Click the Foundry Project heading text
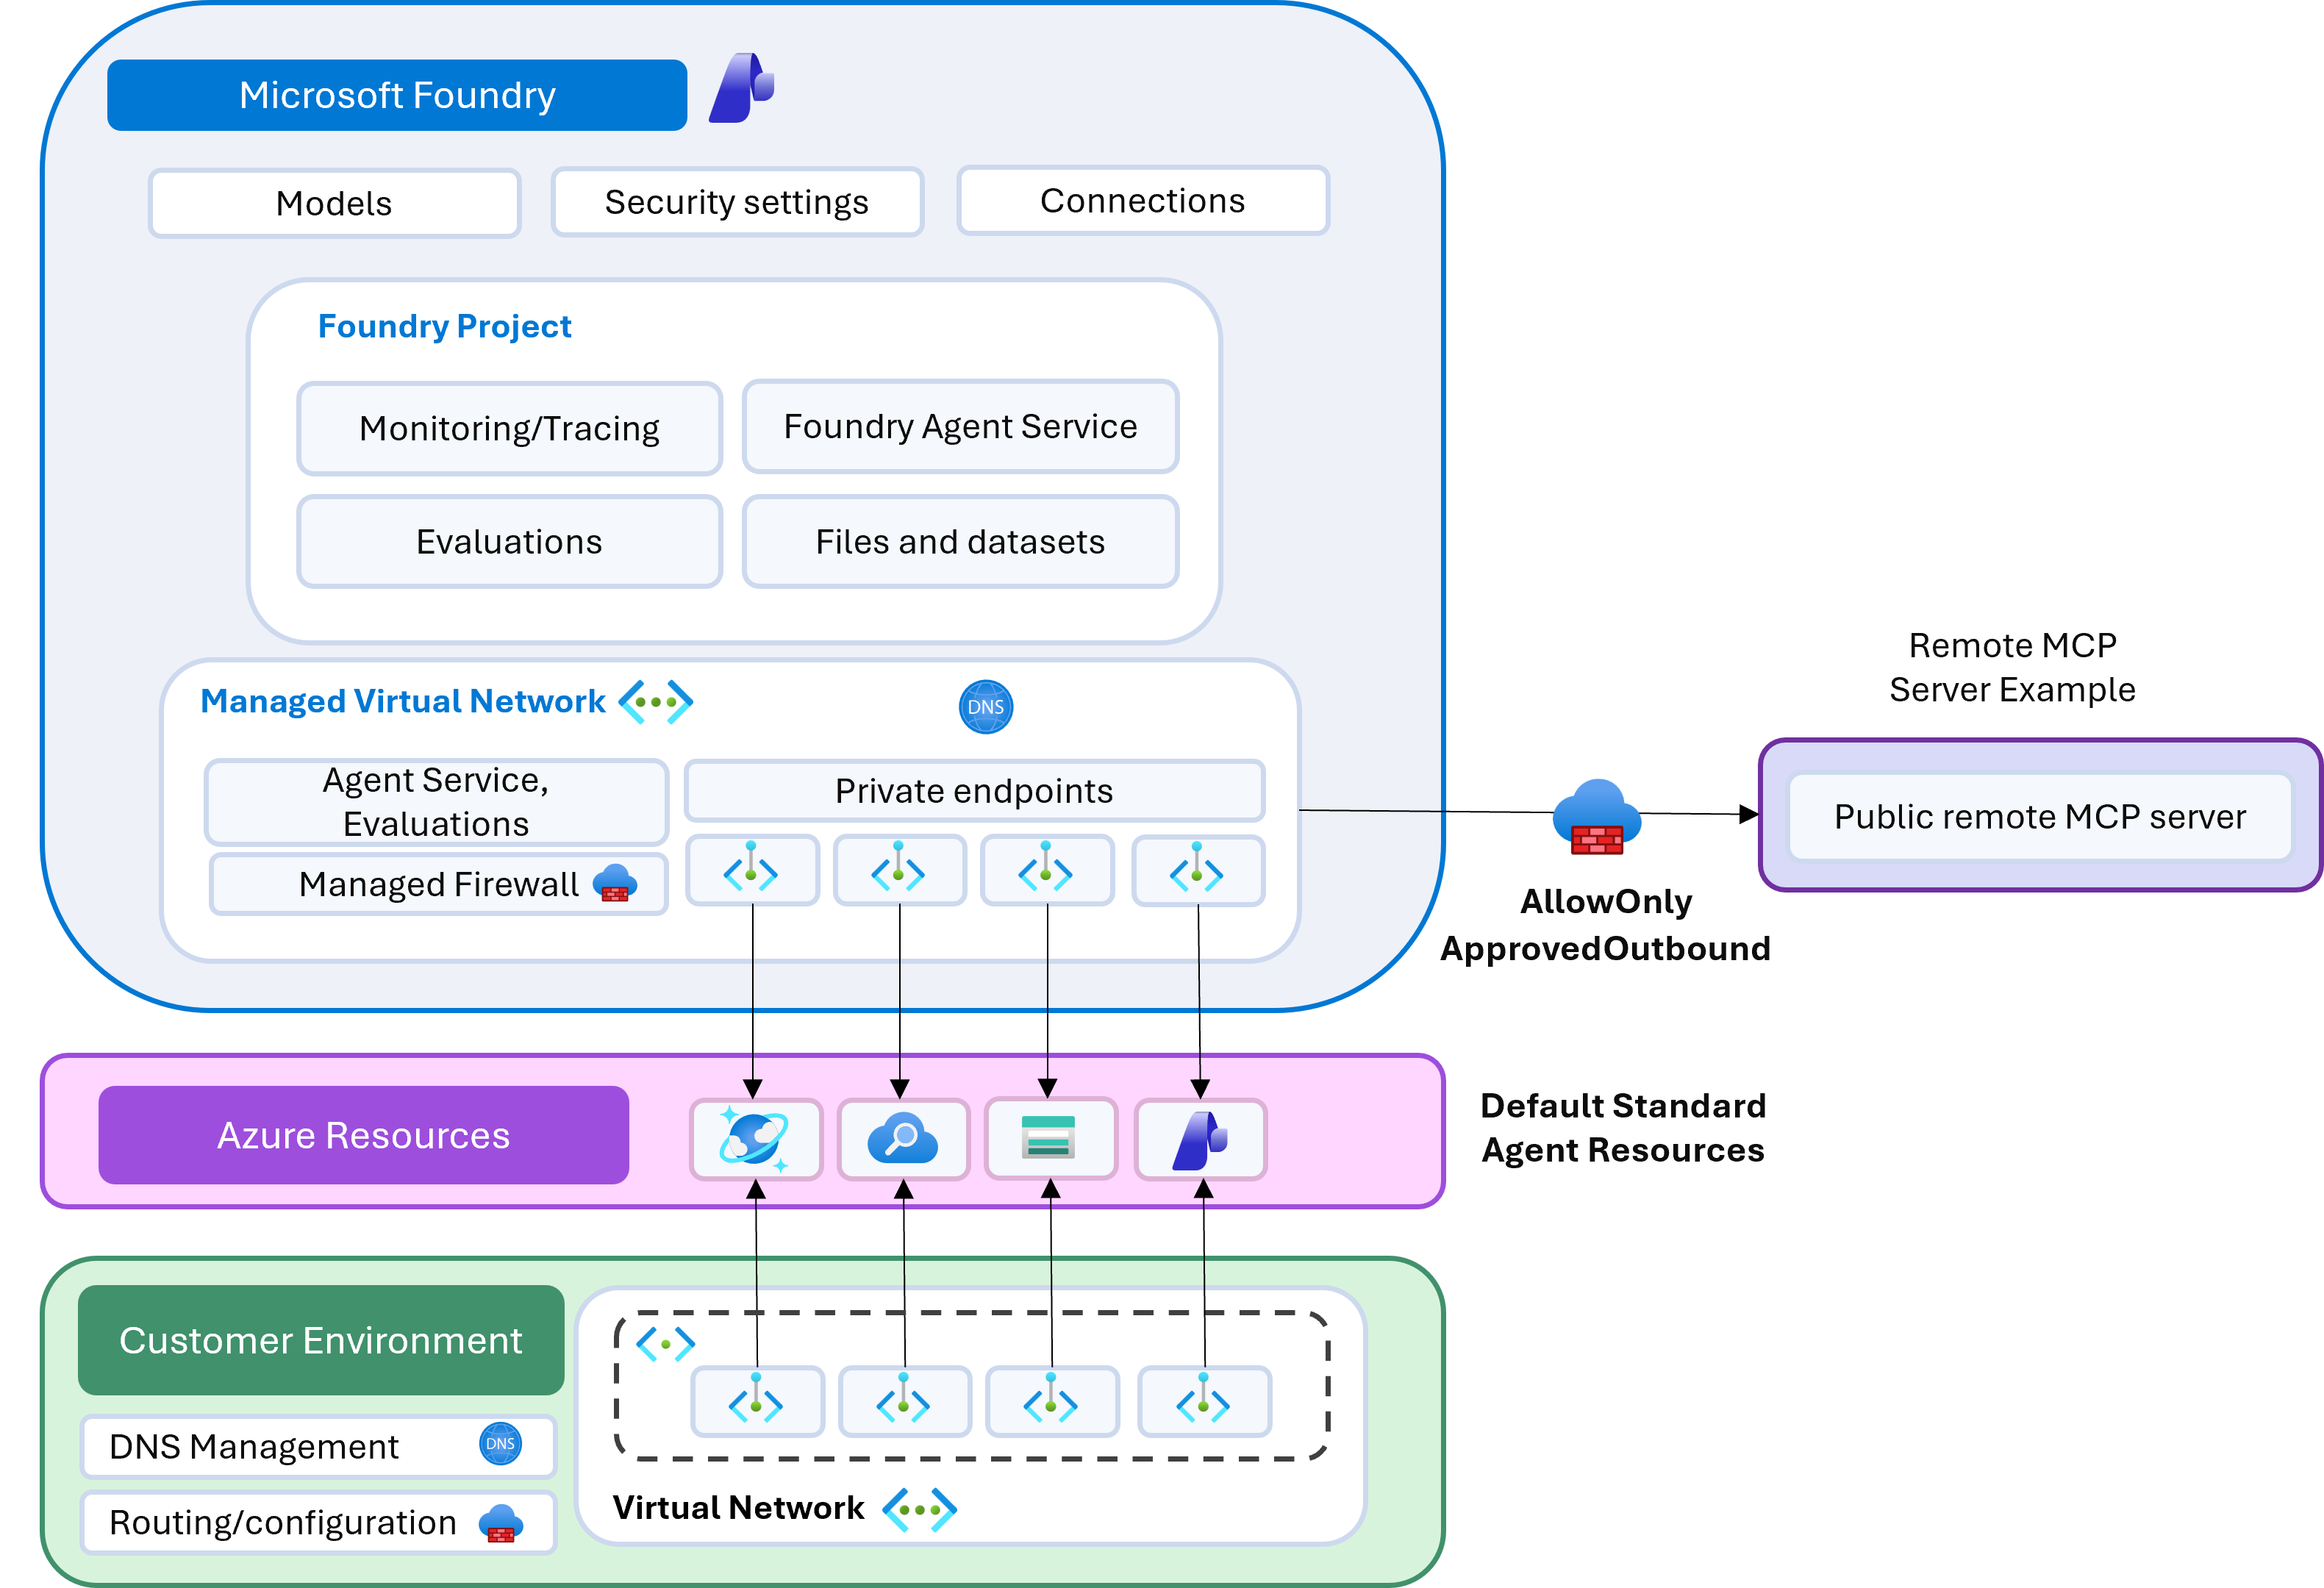The height and width of the screenshot is (1588, 2324). (x=444, y=326)
